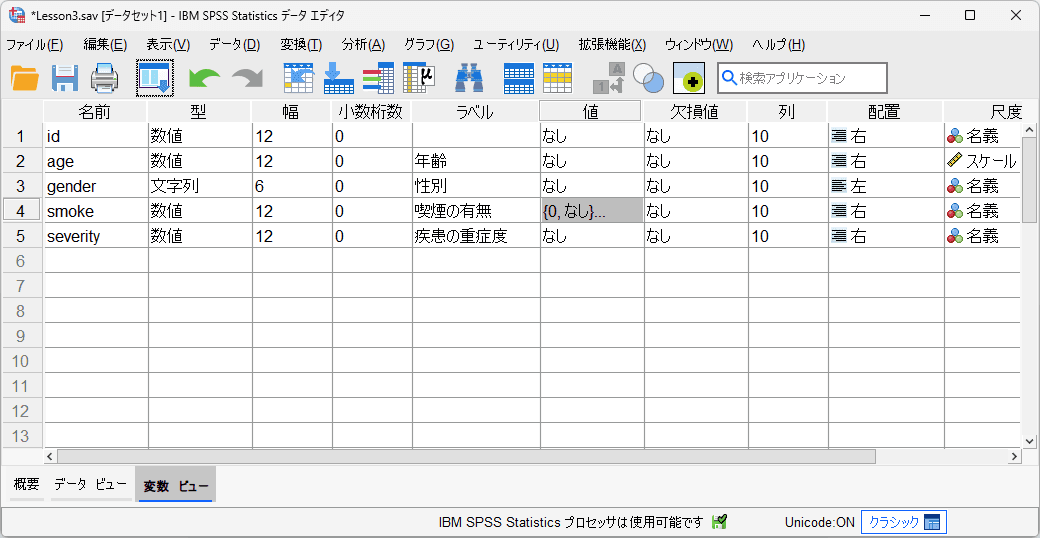Open the 編集(E) menu
The image size is (1040, 538).
105,45
